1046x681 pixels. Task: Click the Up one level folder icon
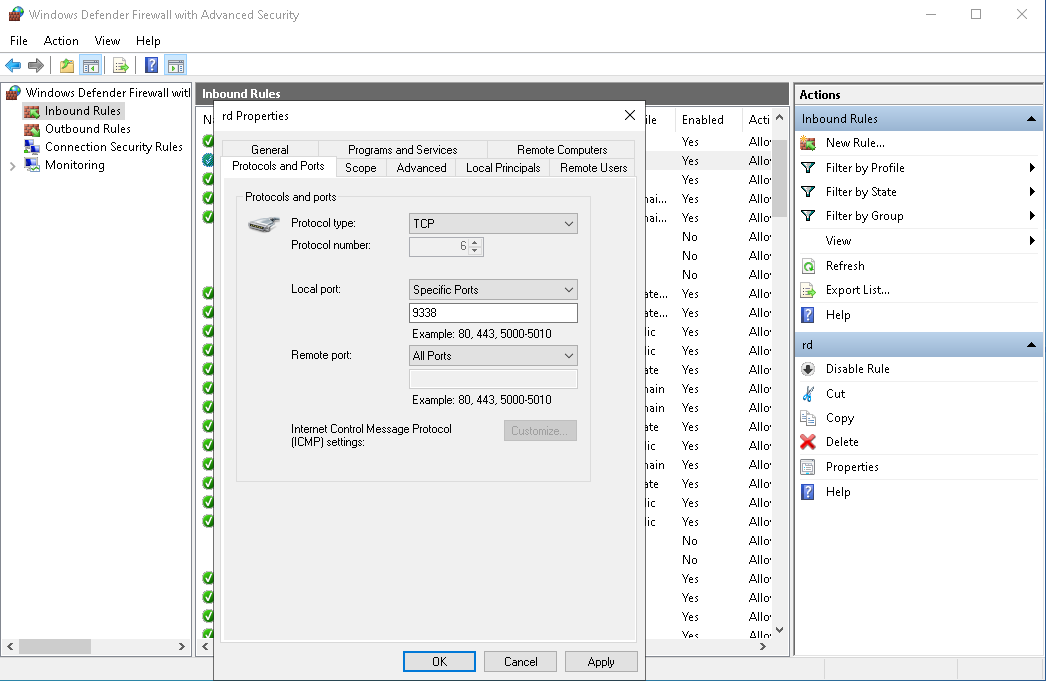point(67,65)
